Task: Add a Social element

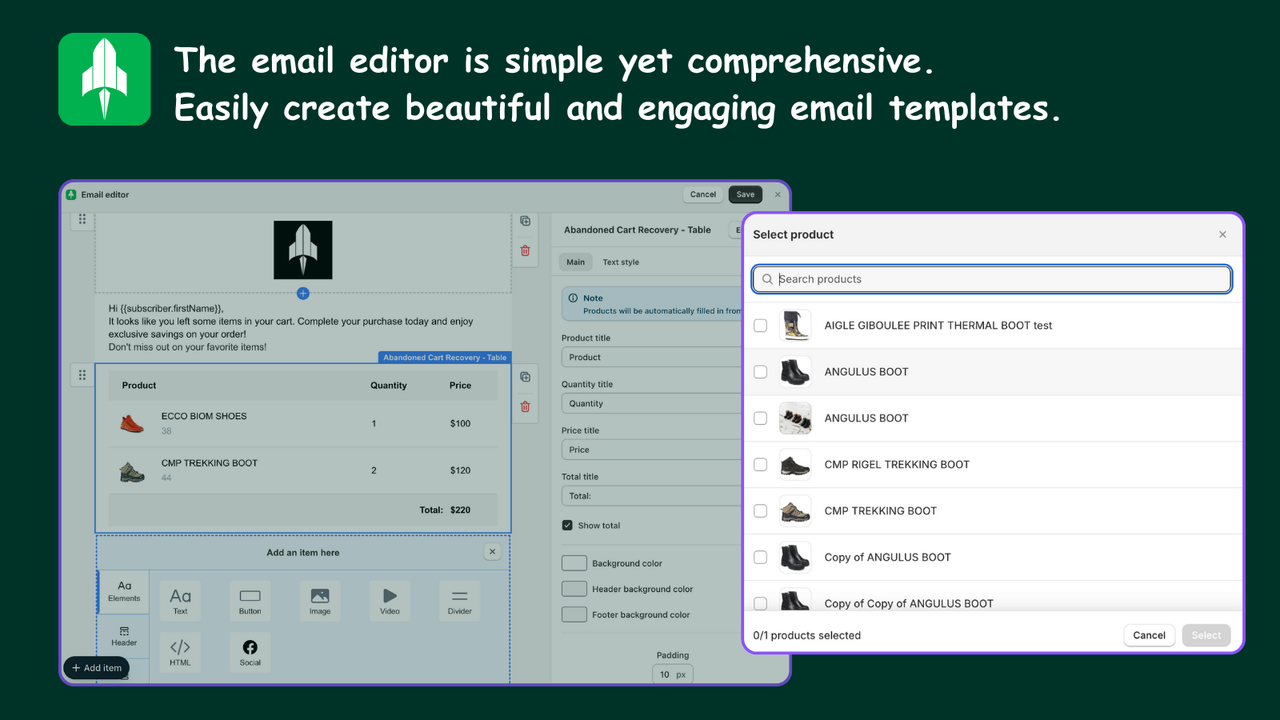Action: [x=250, y=652]
